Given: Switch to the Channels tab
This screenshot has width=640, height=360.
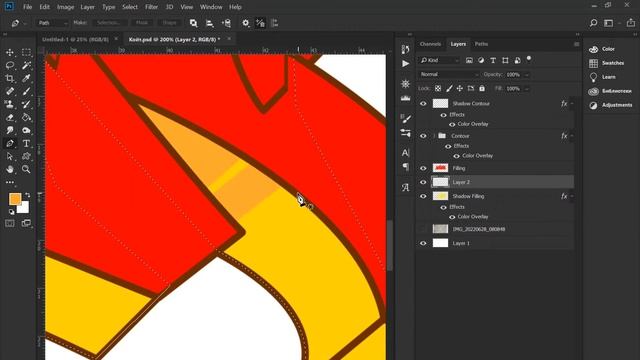Looking at the screenshot, I should (430, 44).
